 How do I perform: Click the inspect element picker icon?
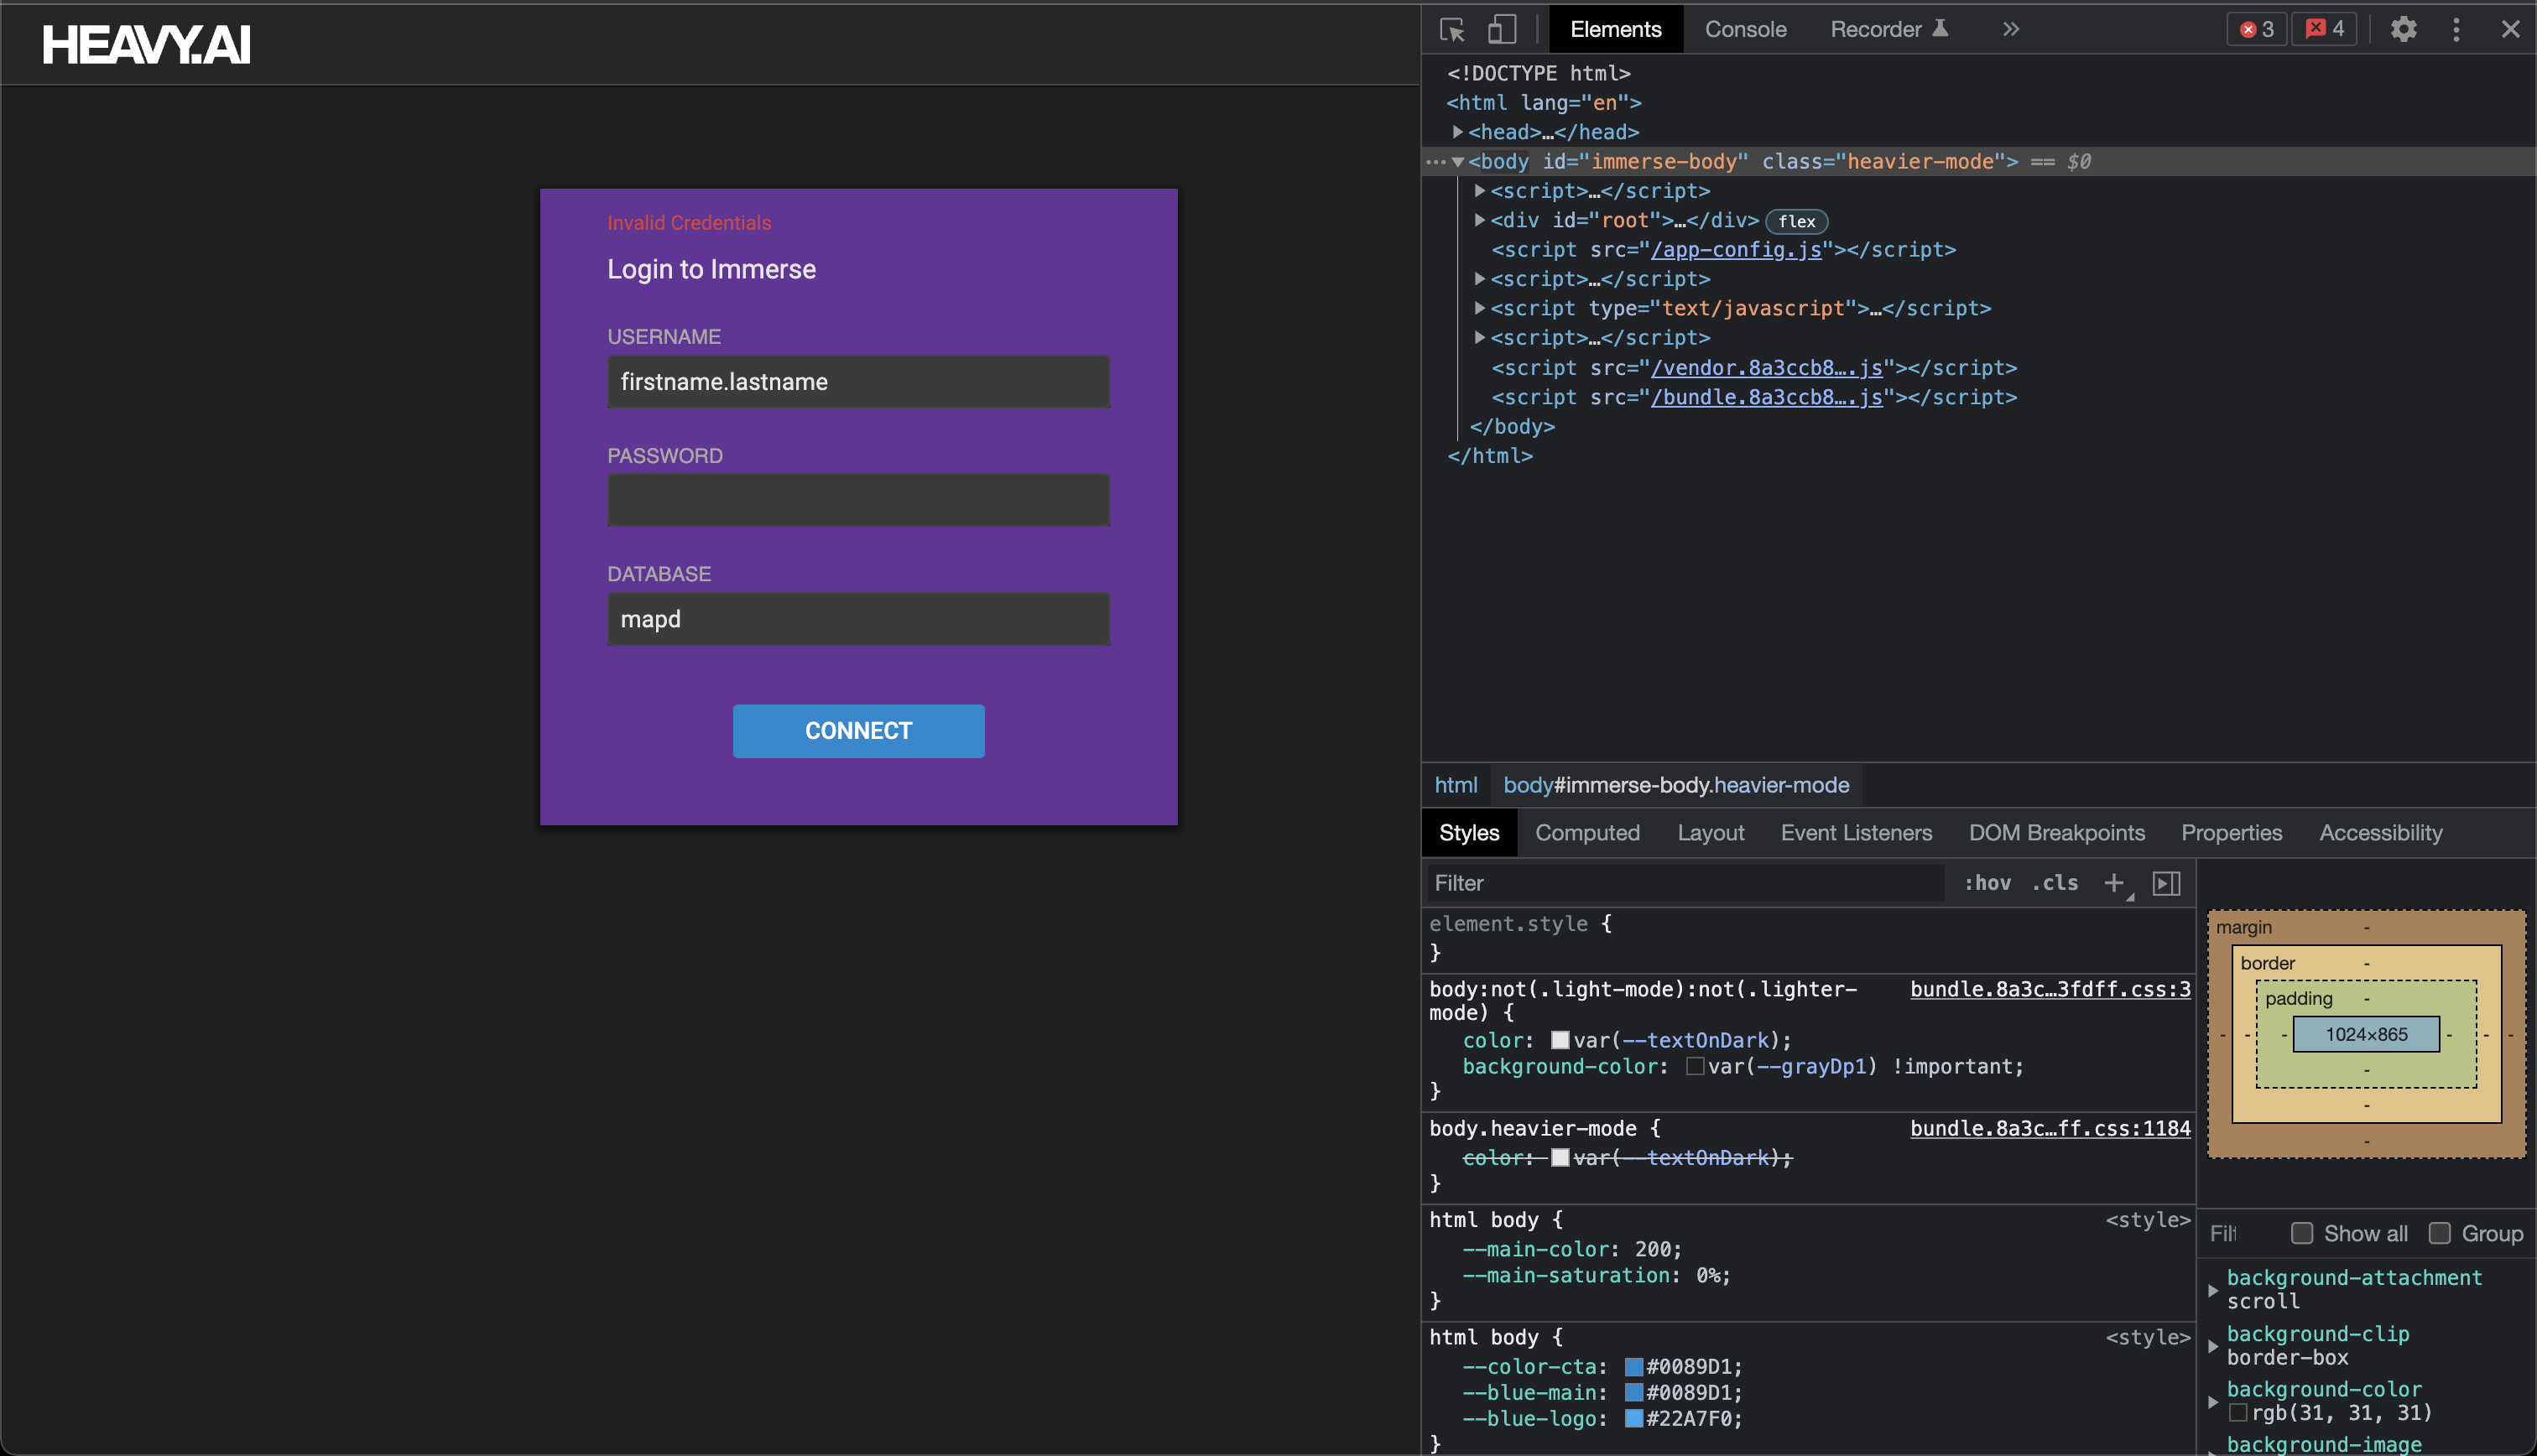pyautogui.click(x=1452, y=29)
